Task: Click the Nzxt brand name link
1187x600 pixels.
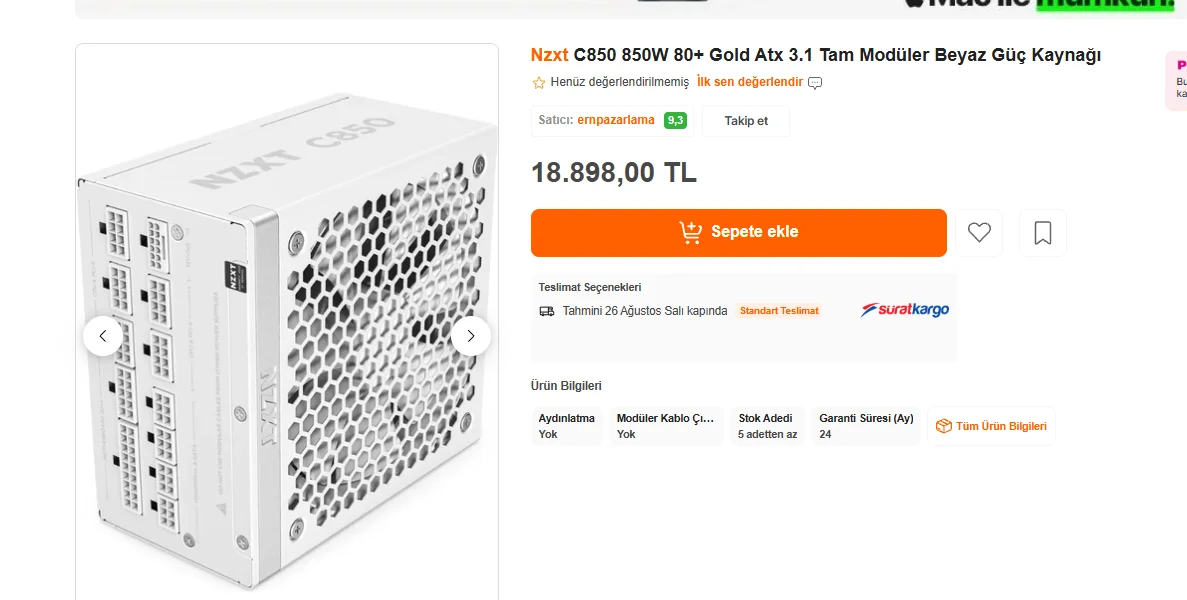Action: point(549,55)
